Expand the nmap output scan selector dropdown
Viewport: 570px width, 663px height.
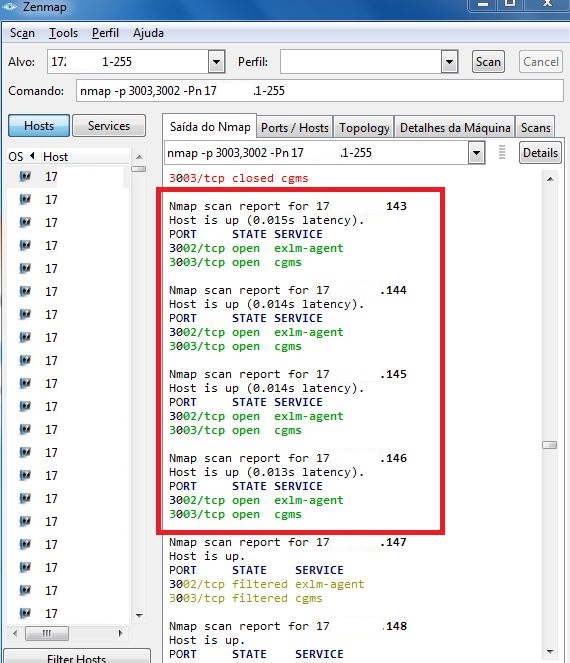coord(476,153)
